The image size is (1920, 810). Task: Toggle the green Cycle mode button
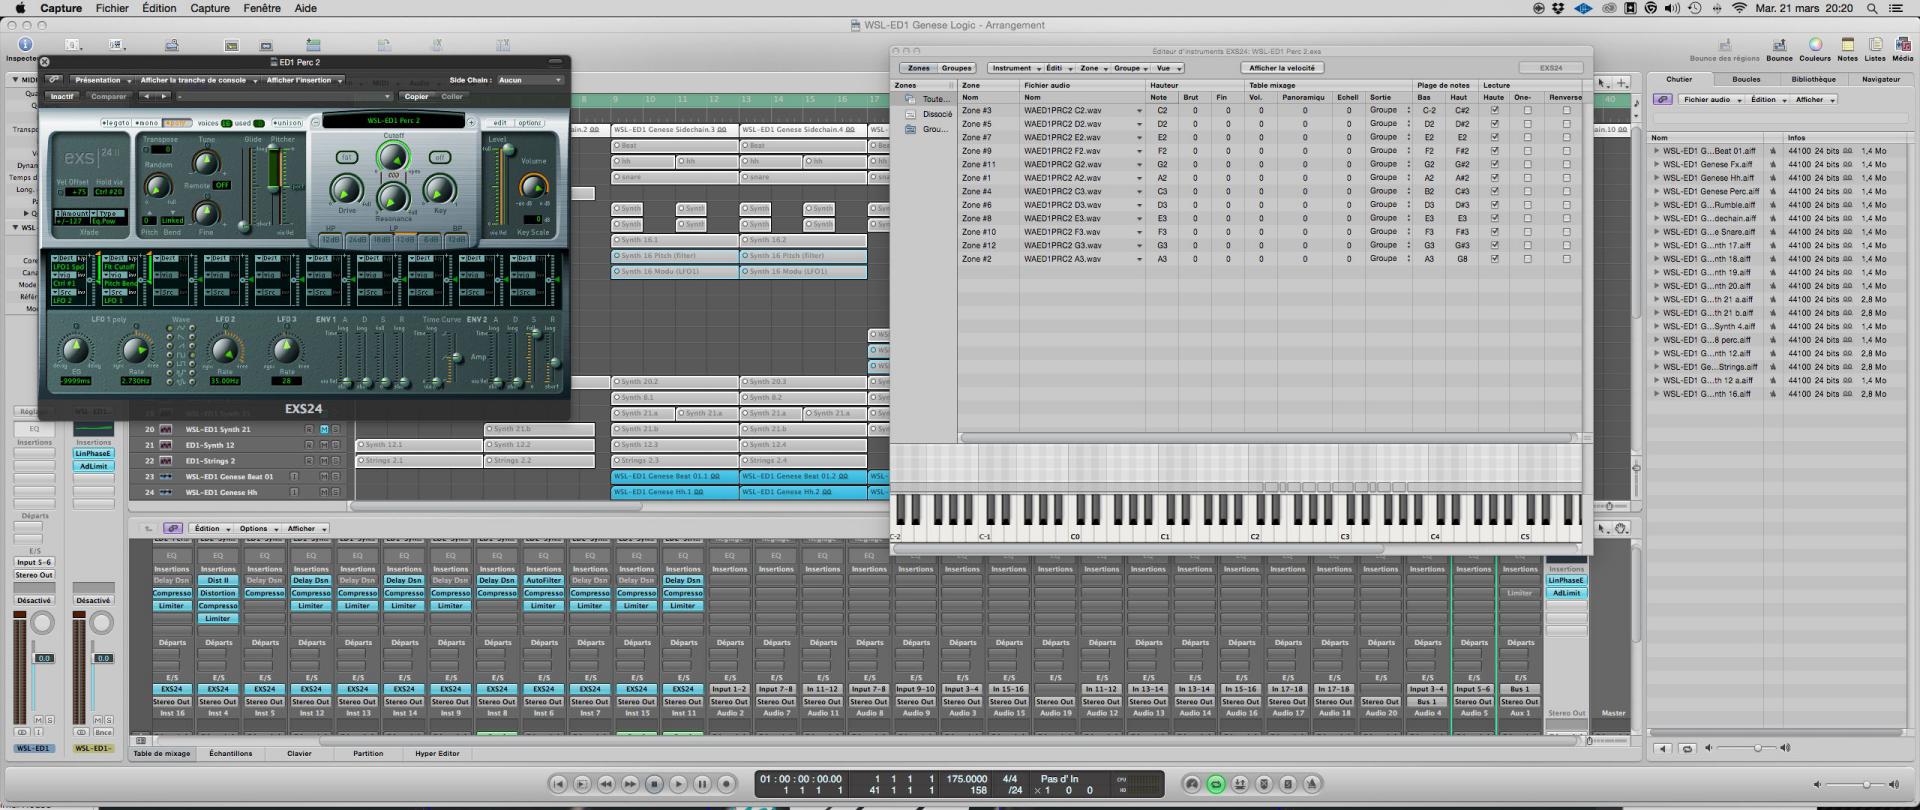pyautogui.click(x=1216, y=784)
